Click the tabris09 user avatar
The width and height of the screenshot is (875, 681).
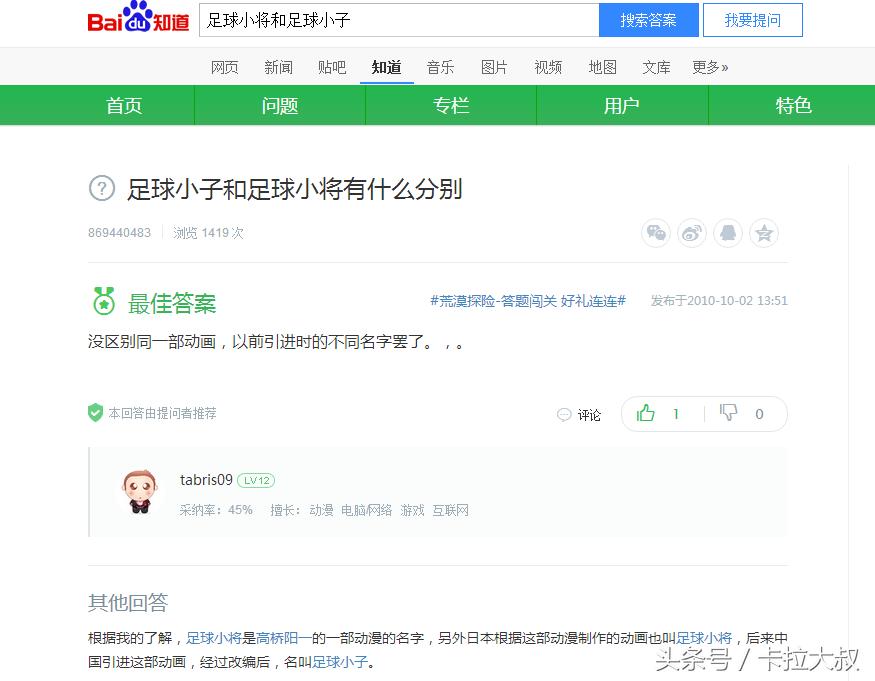pos(140,491)
